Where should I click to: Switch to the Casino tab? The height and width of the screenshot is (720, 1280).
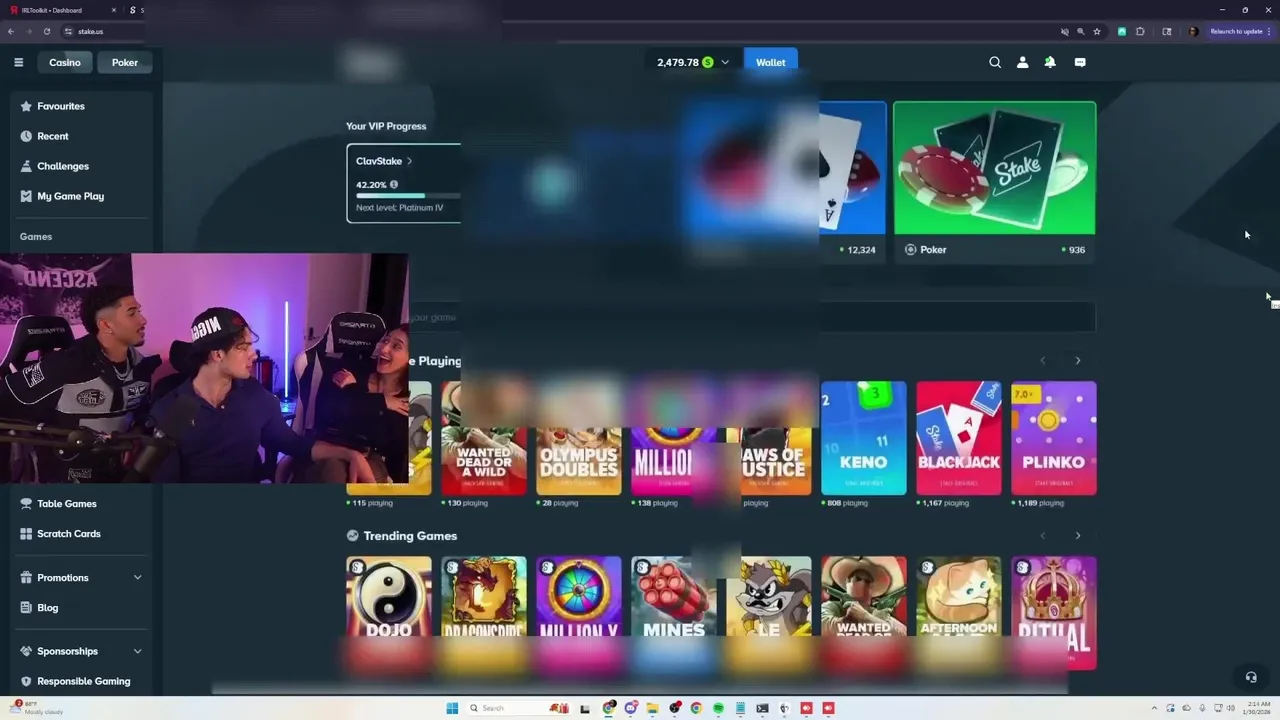(65, 62)
